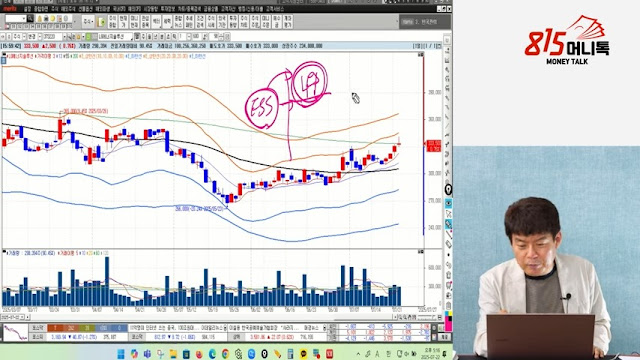Click the 코스피 index button

coord(38,337)
